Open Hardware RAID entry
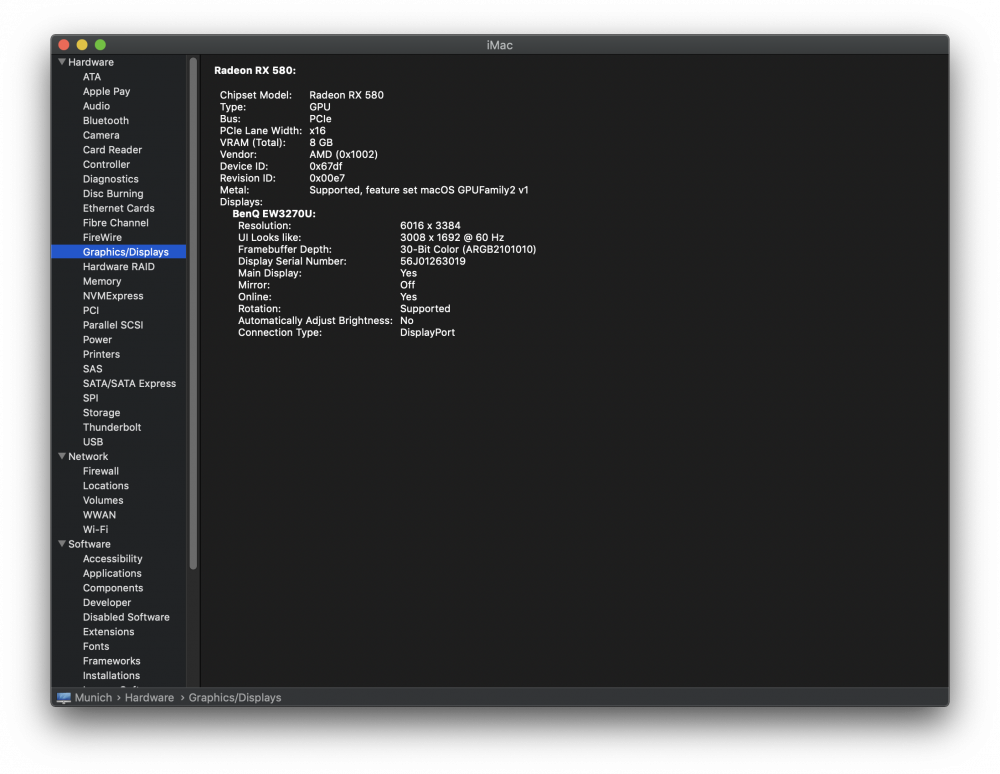 [119, 267]
